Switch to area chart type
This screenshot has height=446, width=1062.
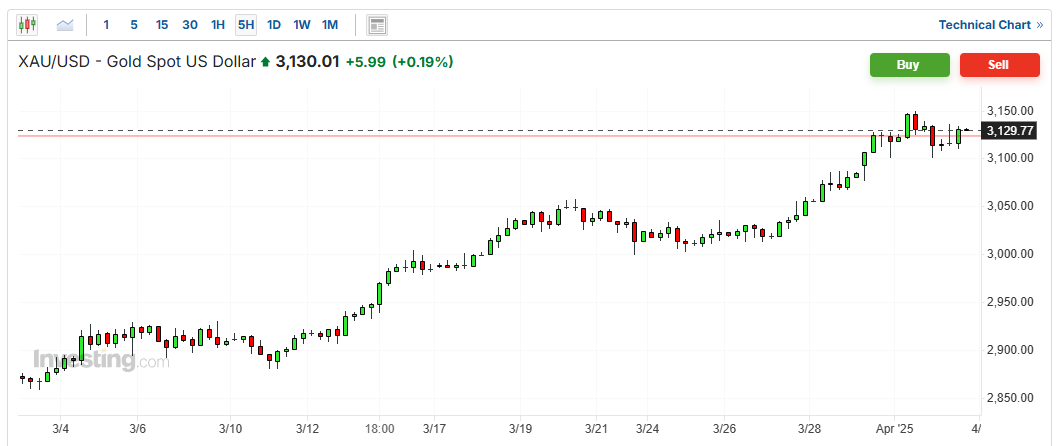pos(65,24)
